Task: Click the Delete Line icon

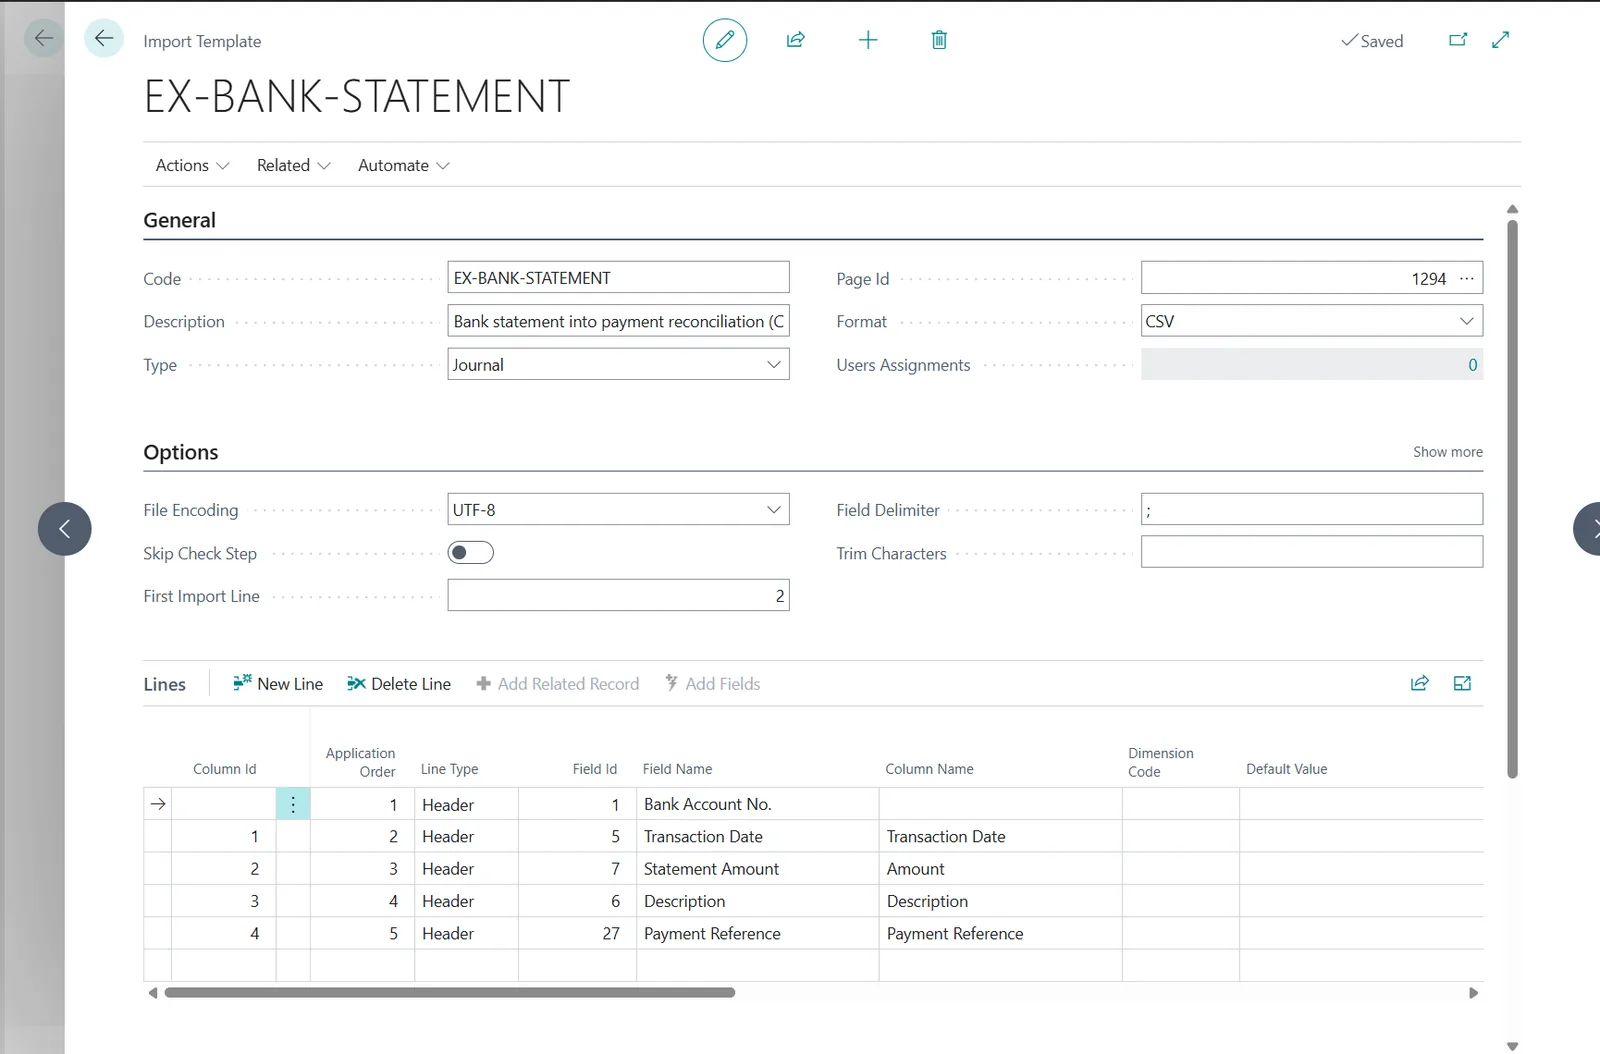Action: pos(356,683)
